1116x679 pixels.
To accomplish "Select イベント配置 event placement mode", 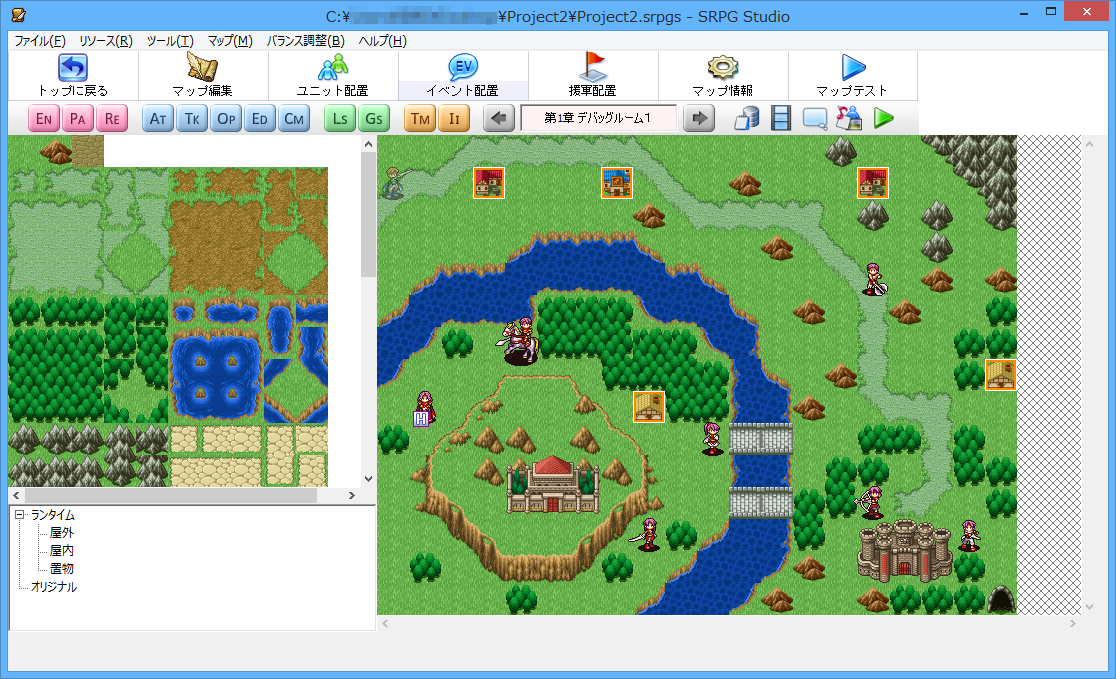I will pyautogui.click(x=463, y=75).
